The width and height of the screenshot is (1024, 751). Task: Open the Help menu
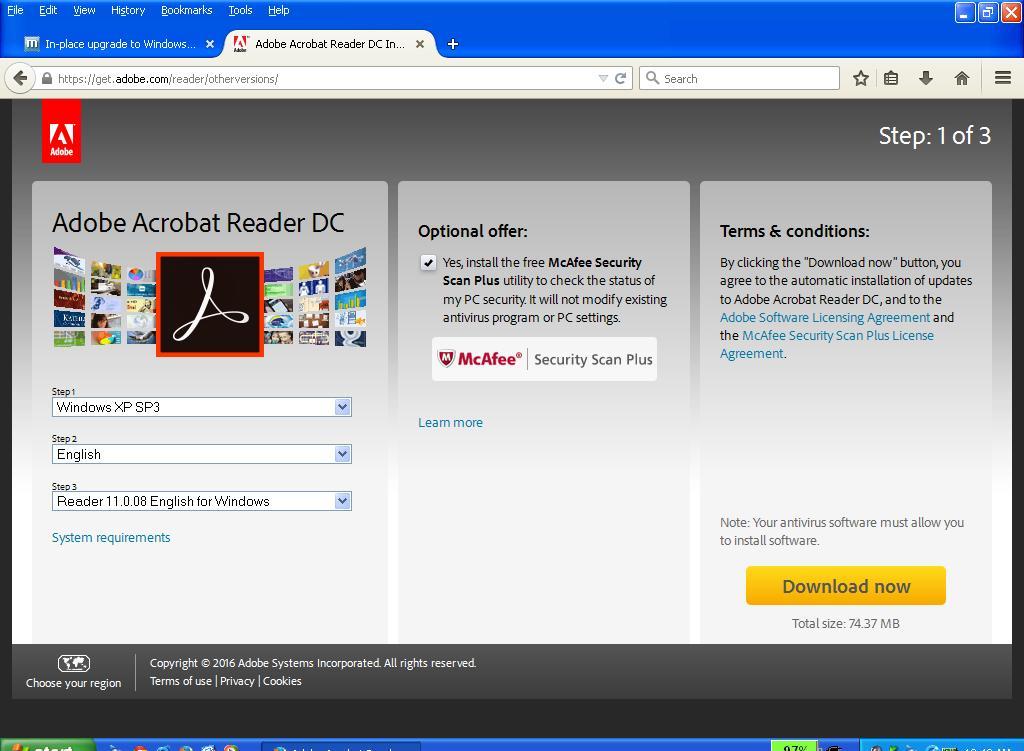[279, 10]
